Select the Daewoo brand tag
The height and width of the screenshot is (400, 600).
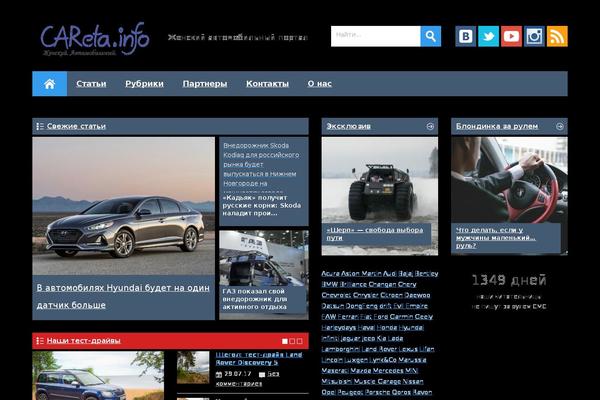coord(417,295)
